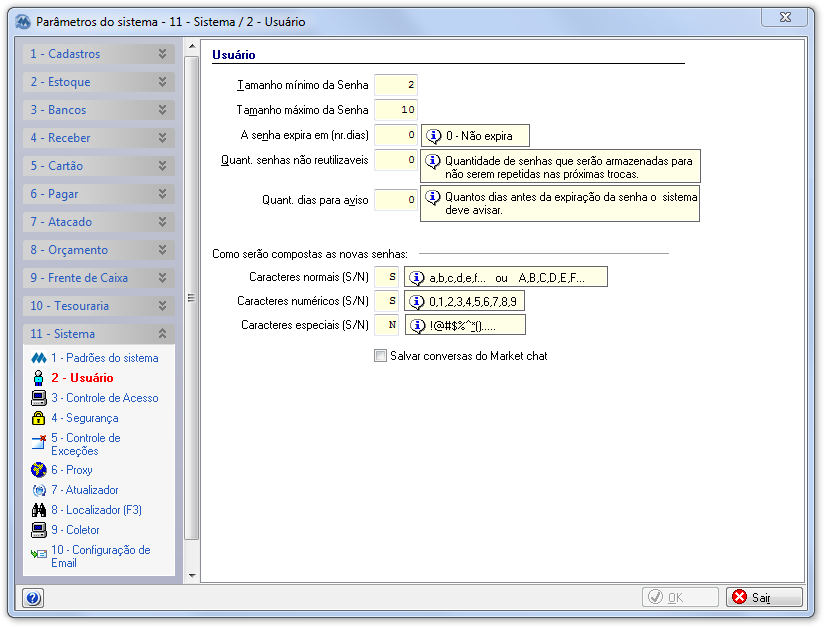The image size is (825, 627).
Task: Expand the 6 - Pagar section
Action: [x=99, y=194]
